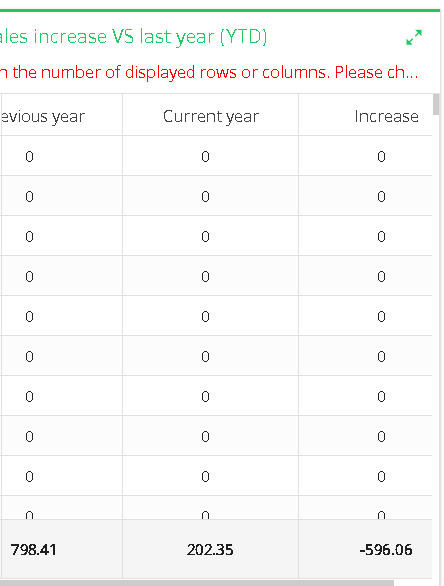Click the partially visible last Current year cell
Screen dimensions: 444x586
[210, 508]
